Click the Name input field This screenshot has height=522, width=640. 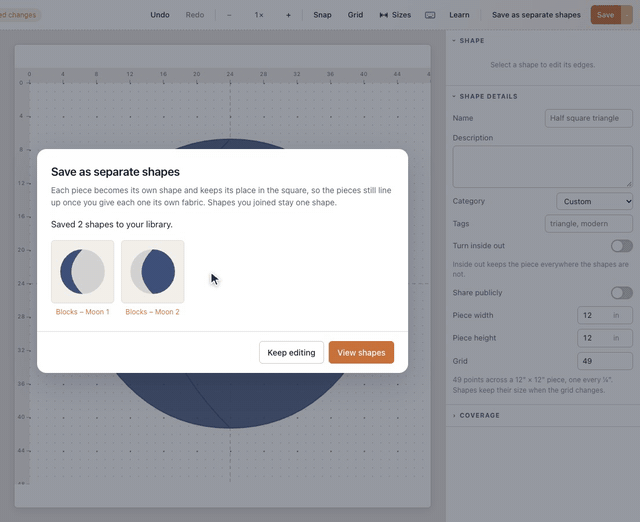(x=589, y=118)
